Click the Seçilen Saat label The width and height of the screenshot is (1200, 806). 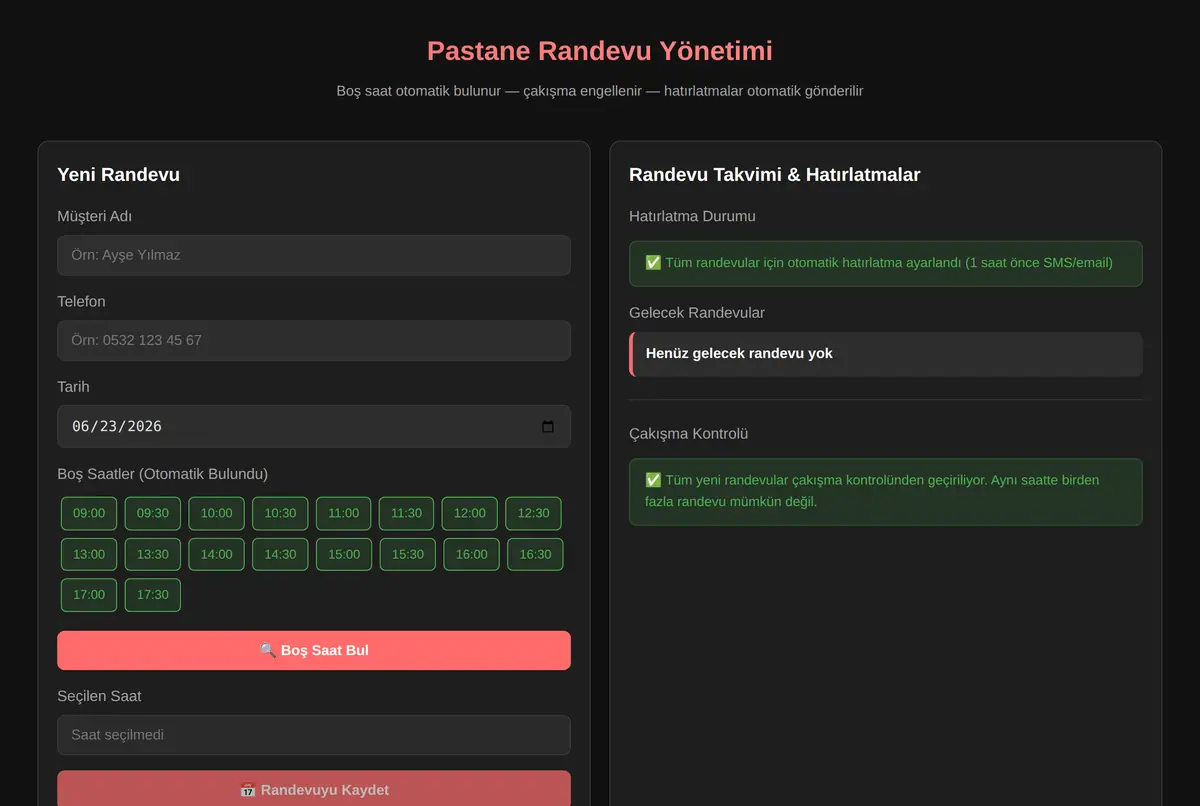(99, 696)
